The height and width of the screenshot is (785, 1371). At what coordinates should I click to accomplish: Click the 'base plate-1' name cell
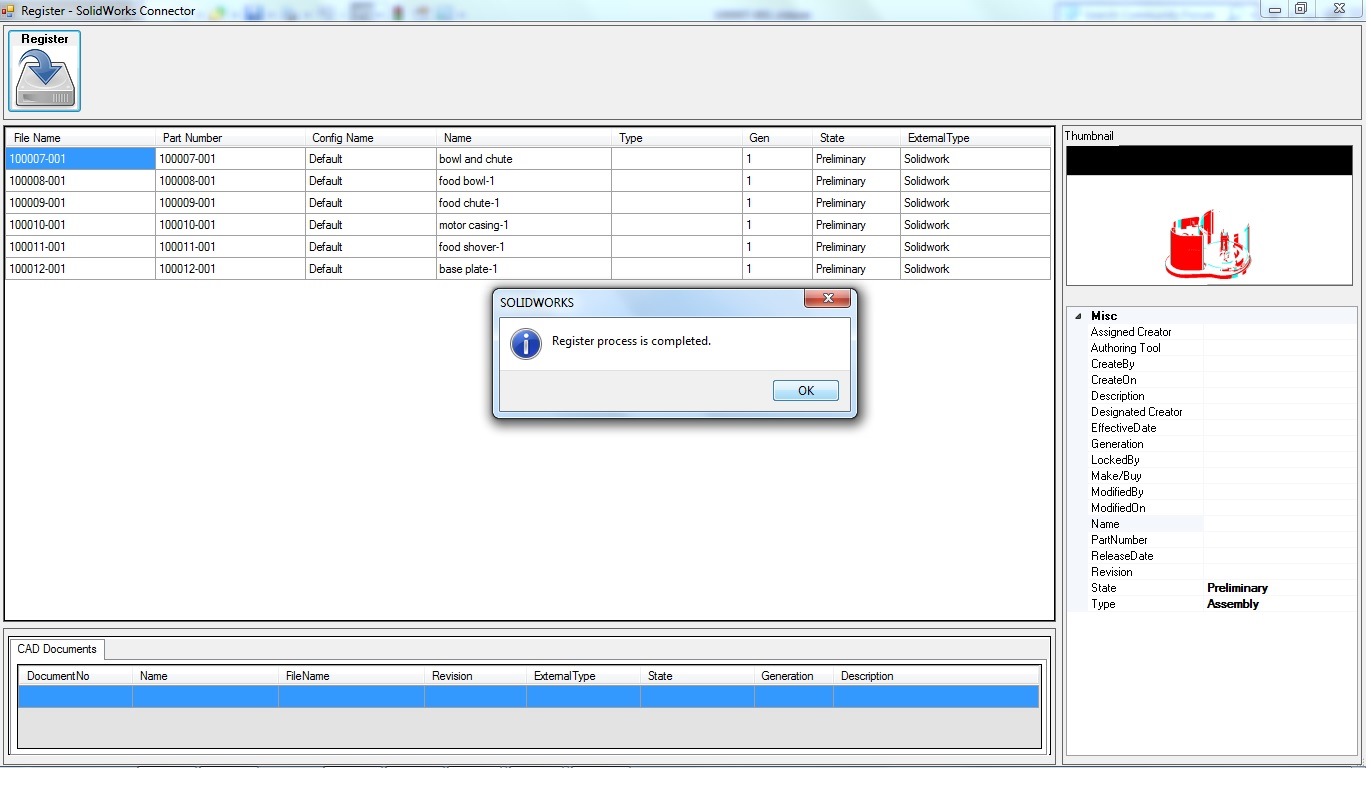click(x=524, y=269)
